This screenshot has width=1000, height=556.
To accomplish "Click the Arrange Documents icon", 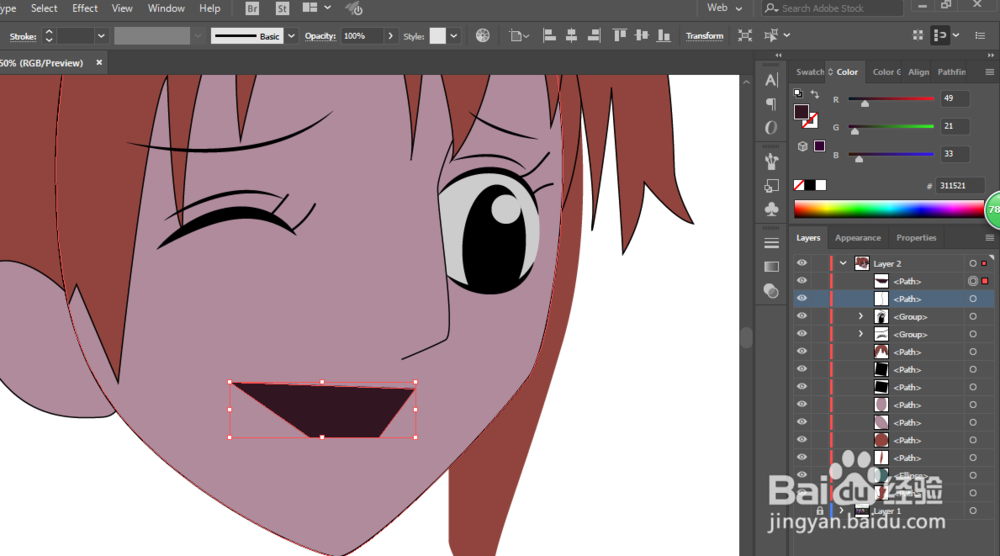I will 310,8.
